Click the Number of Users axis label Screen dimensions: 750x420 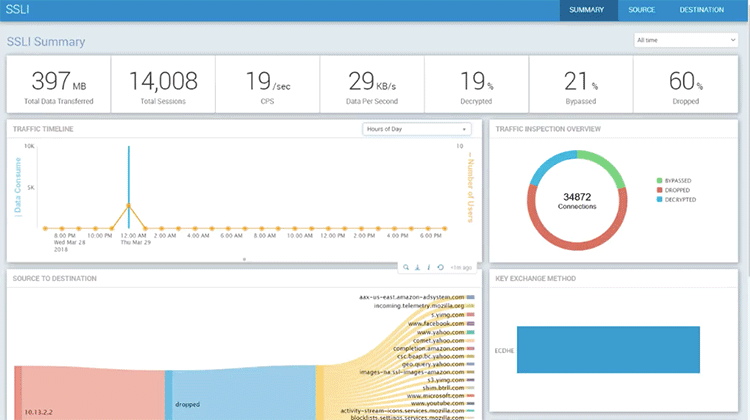(x=470, y=188)
